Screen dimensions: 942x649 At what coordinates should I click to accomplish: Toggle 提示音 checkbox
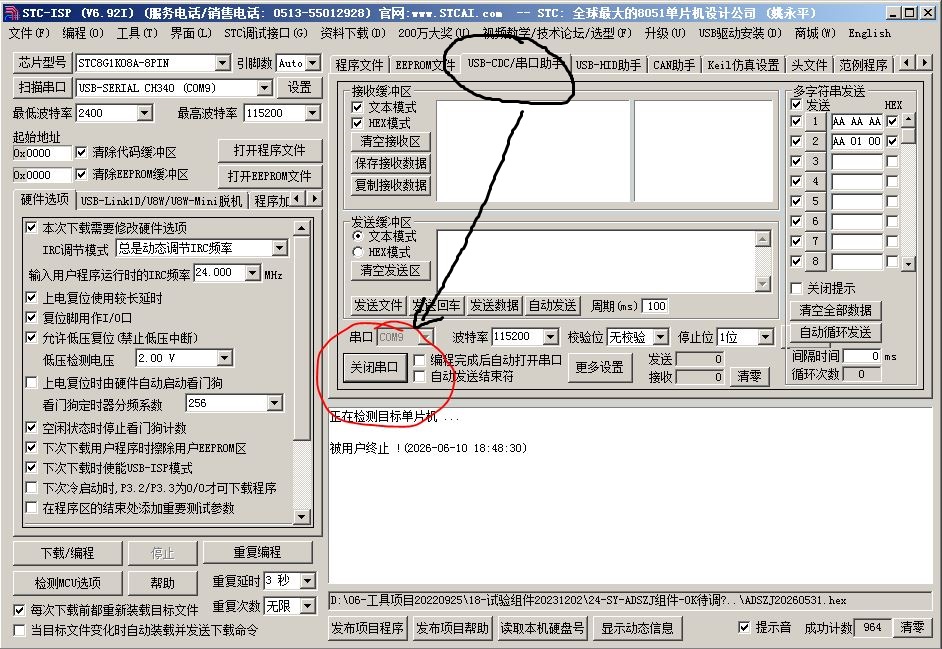[x=744, y=627]
